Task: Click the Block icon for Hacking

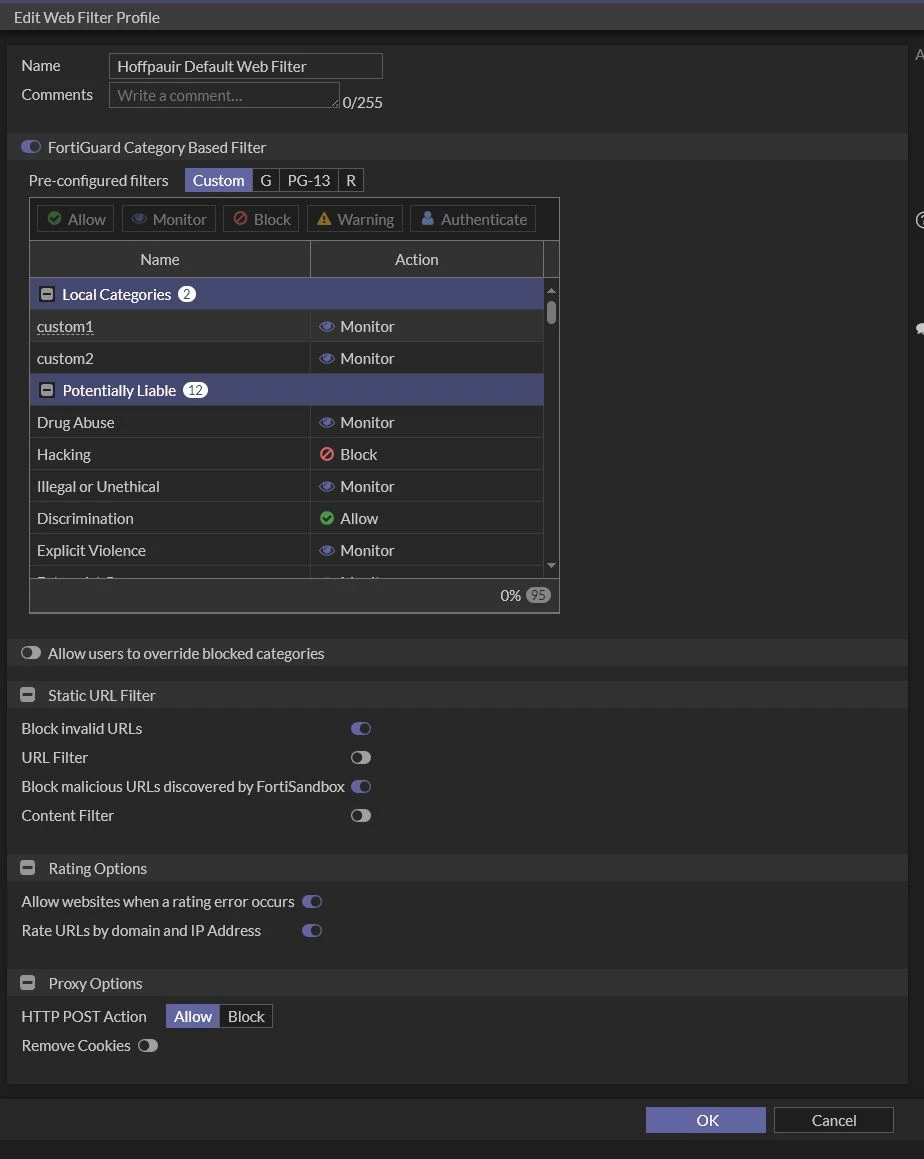Action: (x=327, y=455)
